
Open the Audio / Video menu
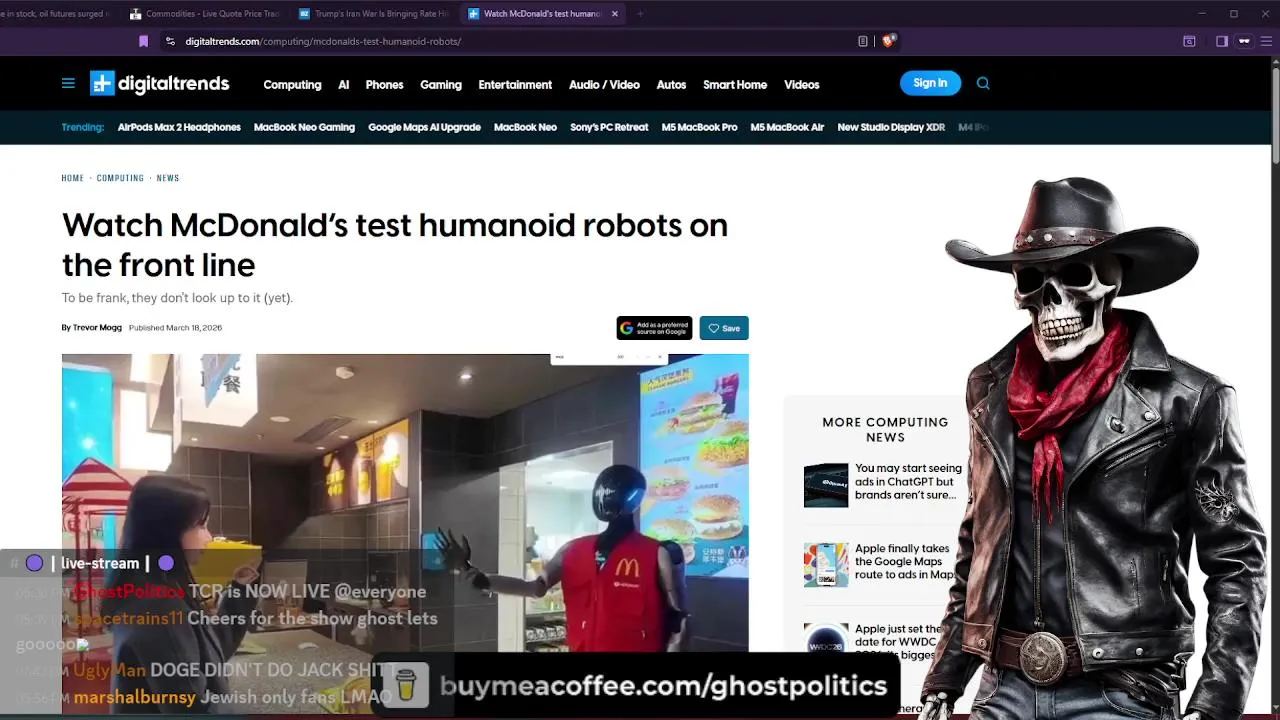tap(604, 84)
